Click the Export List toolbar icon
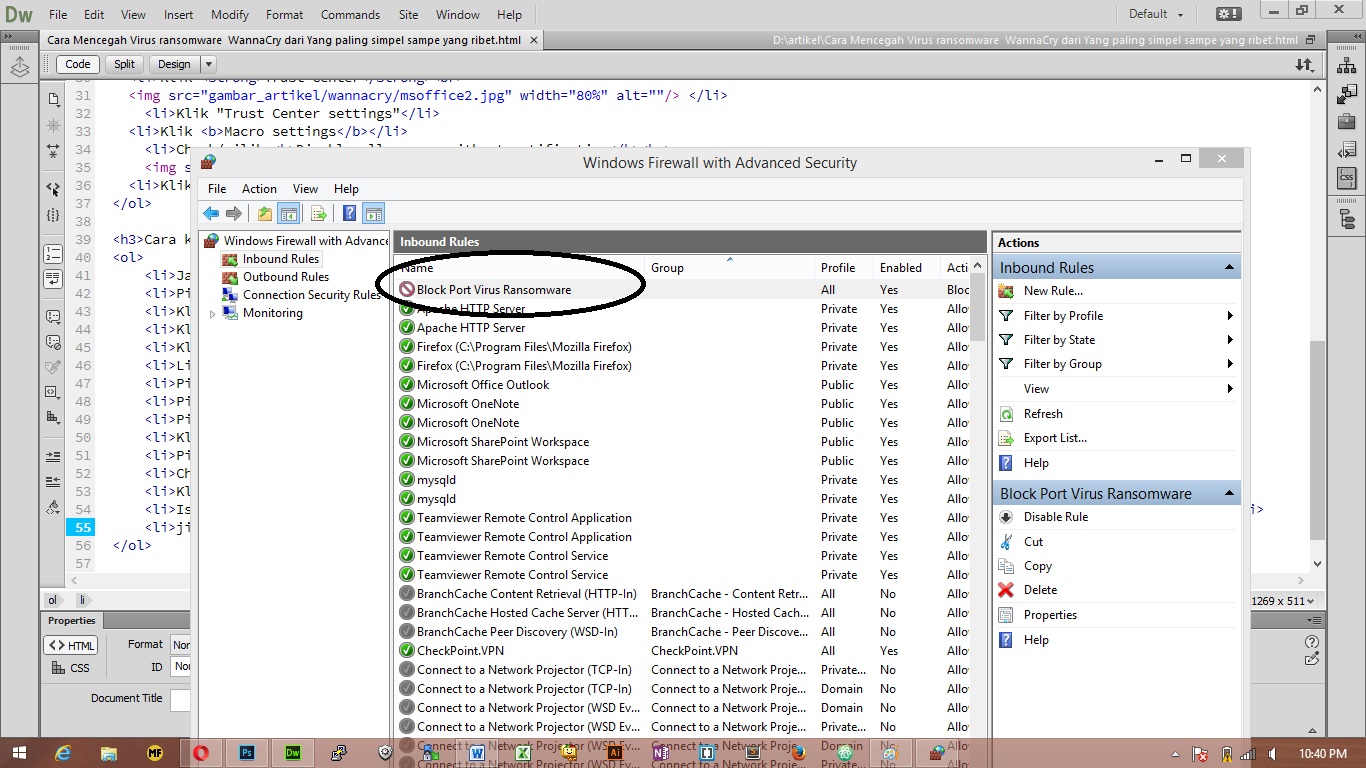This screenshot has width=1366, height=768. click(x=319, y=213)
